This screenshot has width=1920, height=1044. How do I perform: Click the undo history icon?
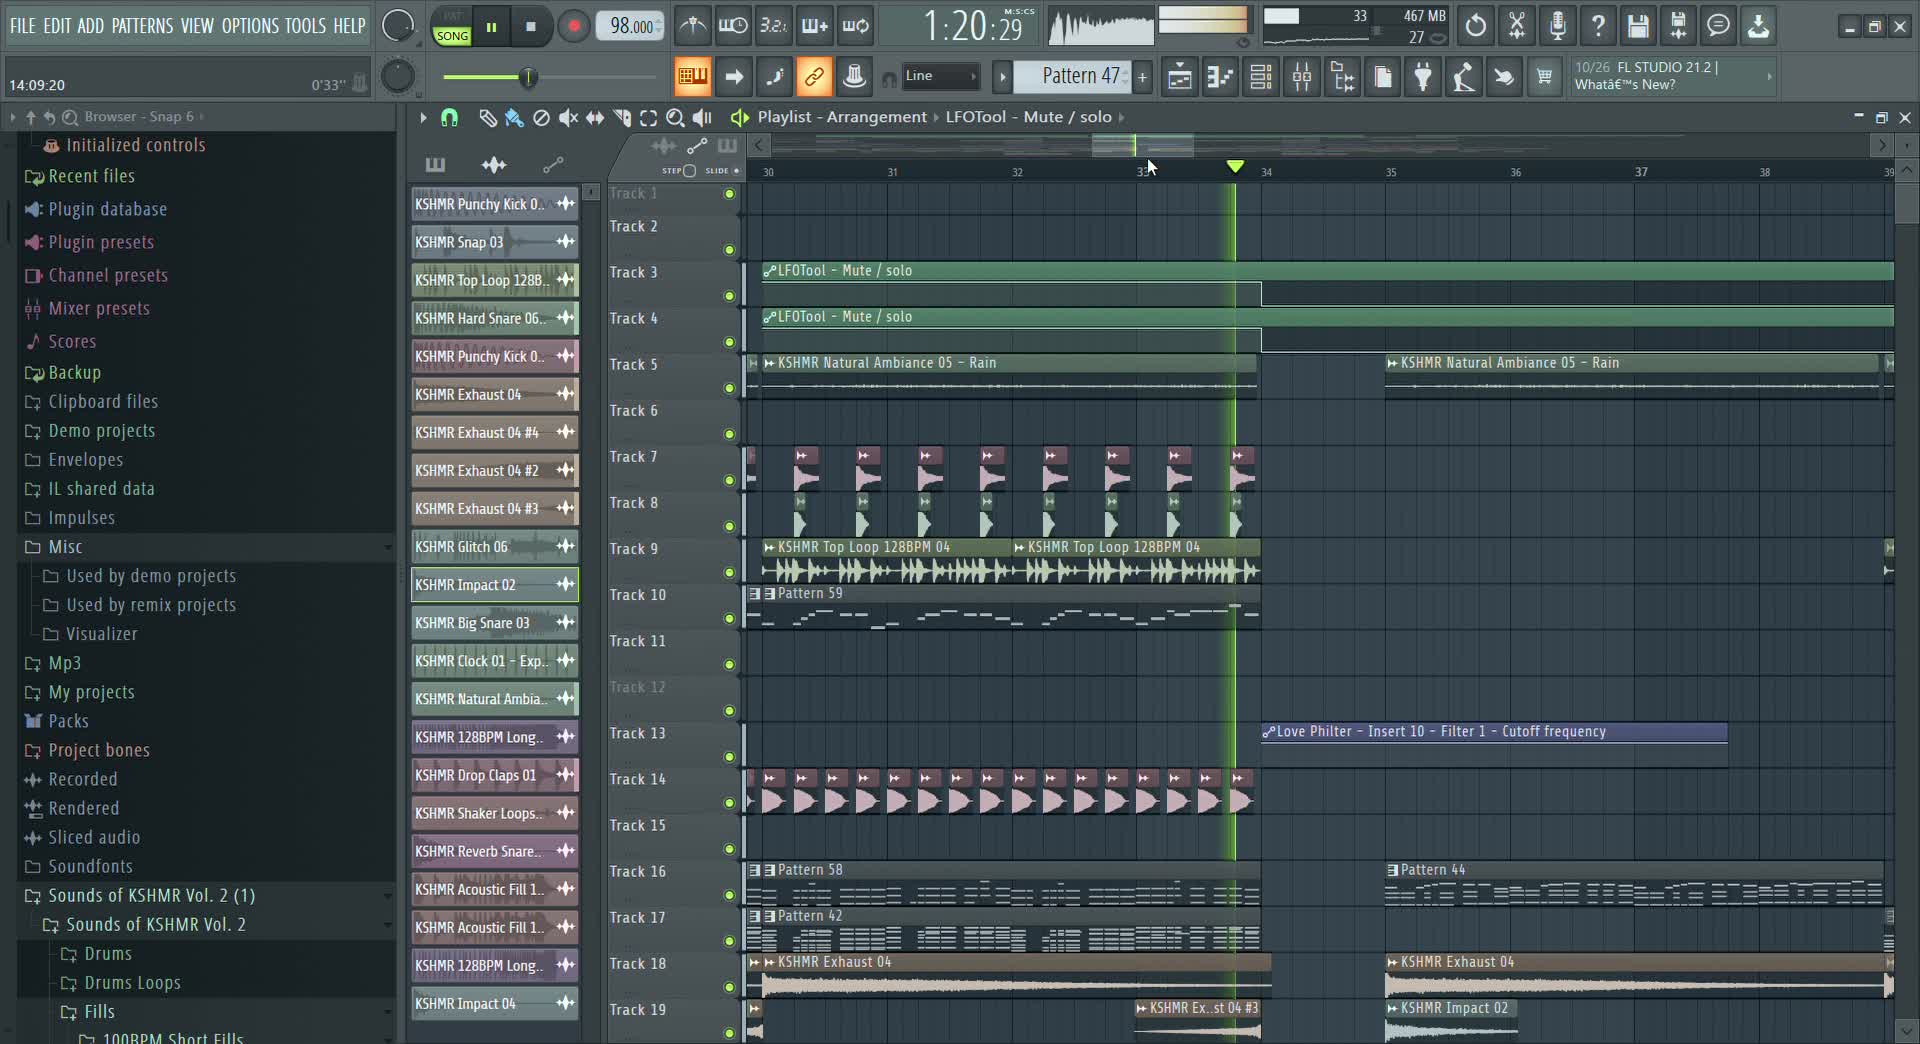click(x=1475, y=26)
